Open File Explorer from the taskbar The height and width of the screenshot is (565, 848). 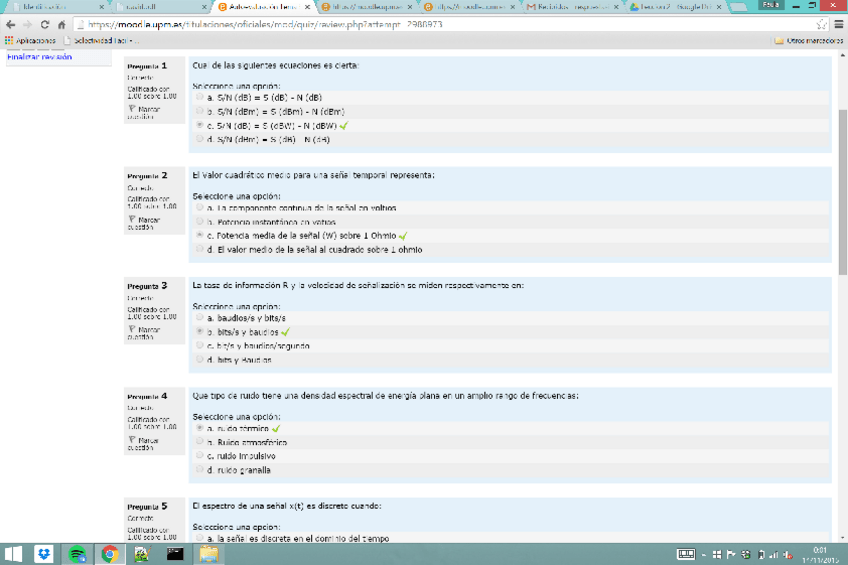click(208, 554)
